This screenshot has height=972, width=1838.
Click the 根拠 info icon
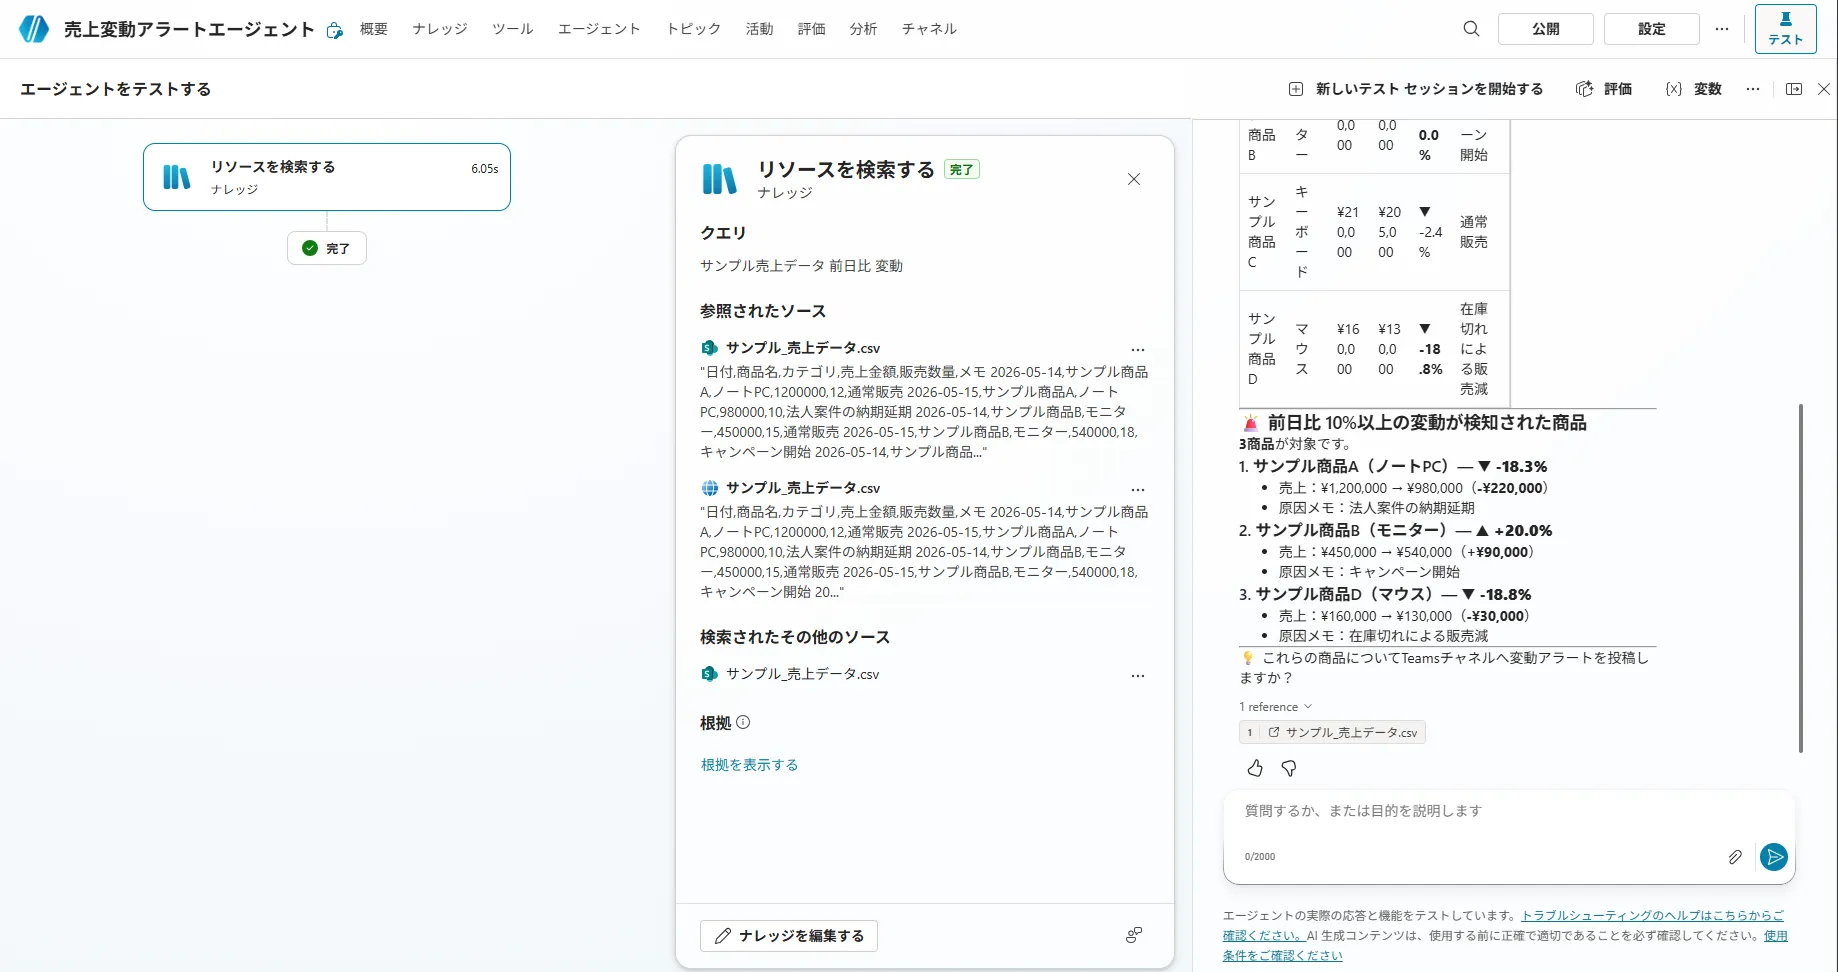pyautogui.click(x=743, y=722)
